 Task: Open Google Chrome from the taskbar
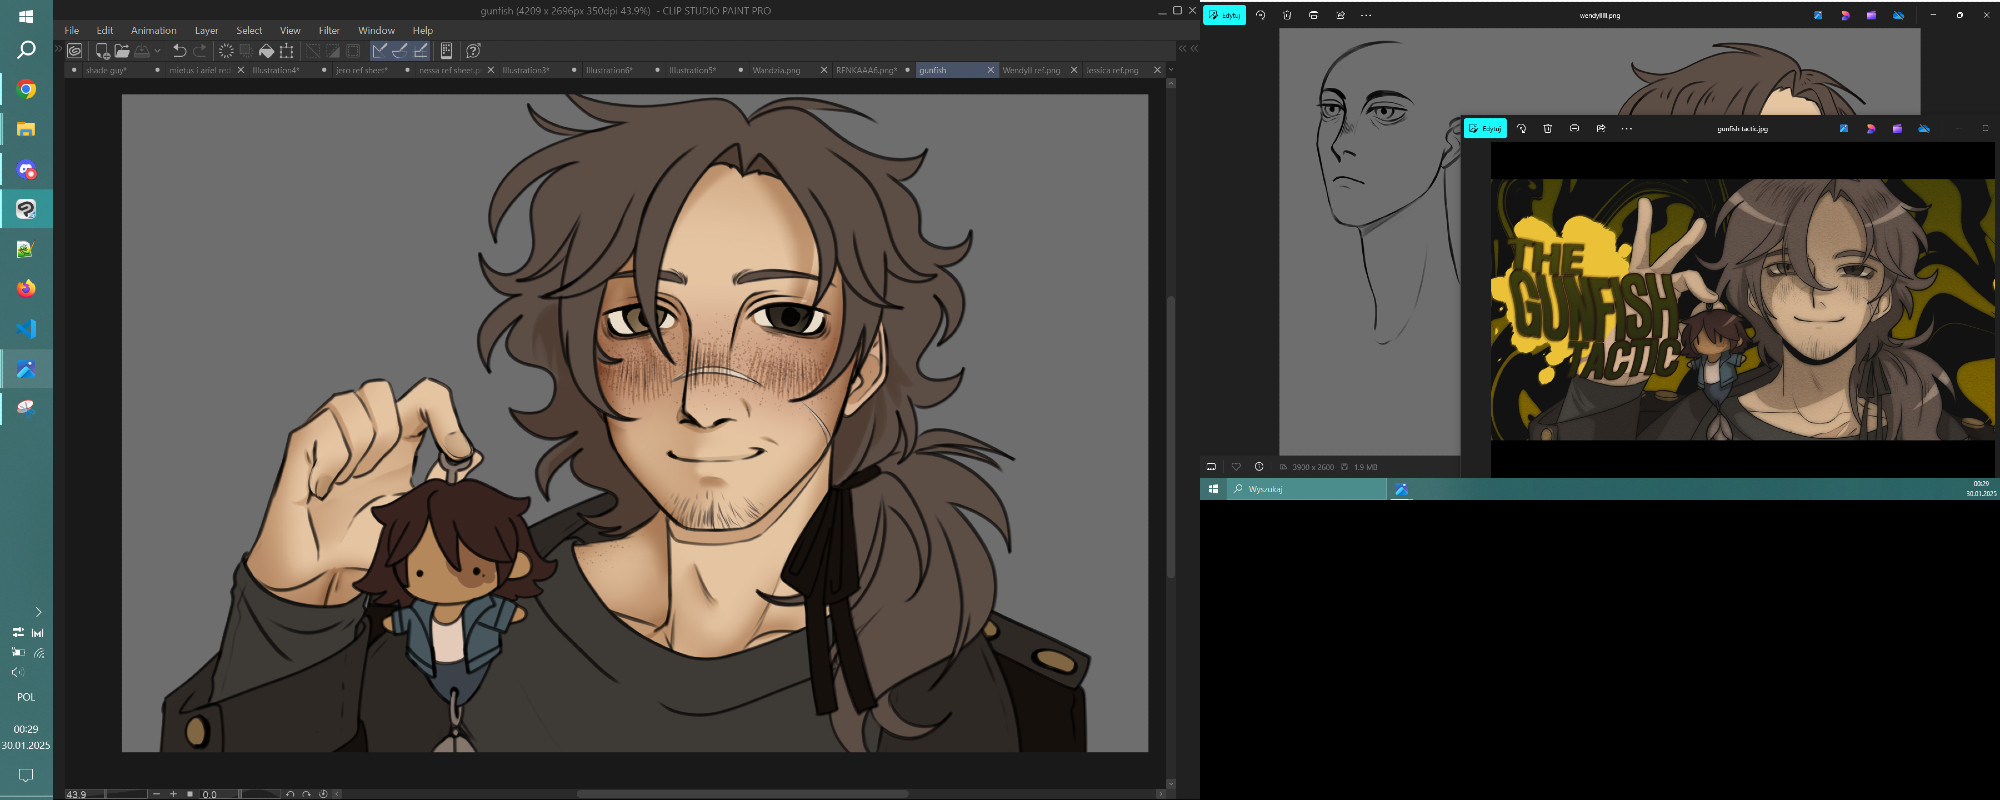[26, 89]
